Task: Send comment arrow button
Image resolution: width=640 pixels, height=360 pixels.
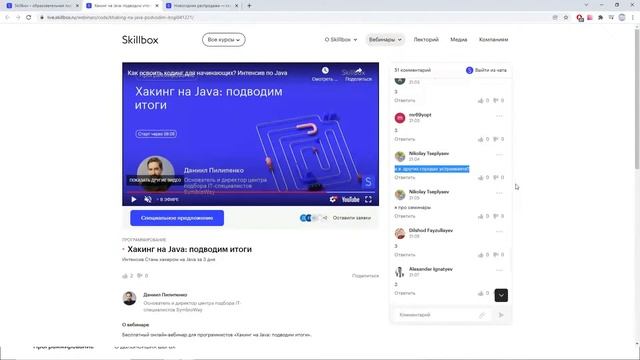Action: pos(501,315)
